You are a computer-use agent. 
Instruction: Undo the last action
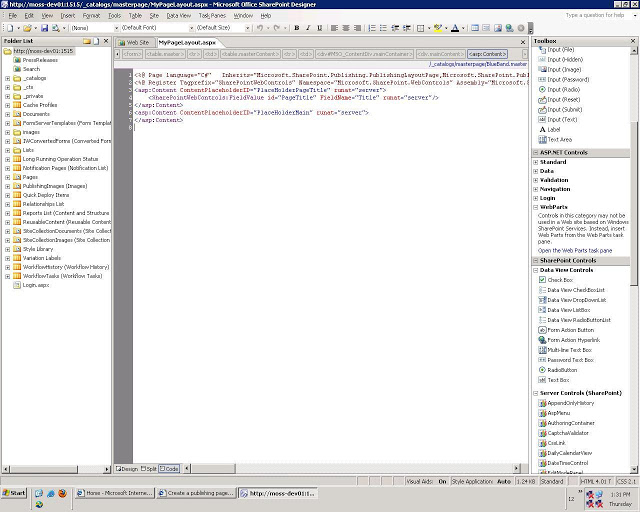(260, 28)
